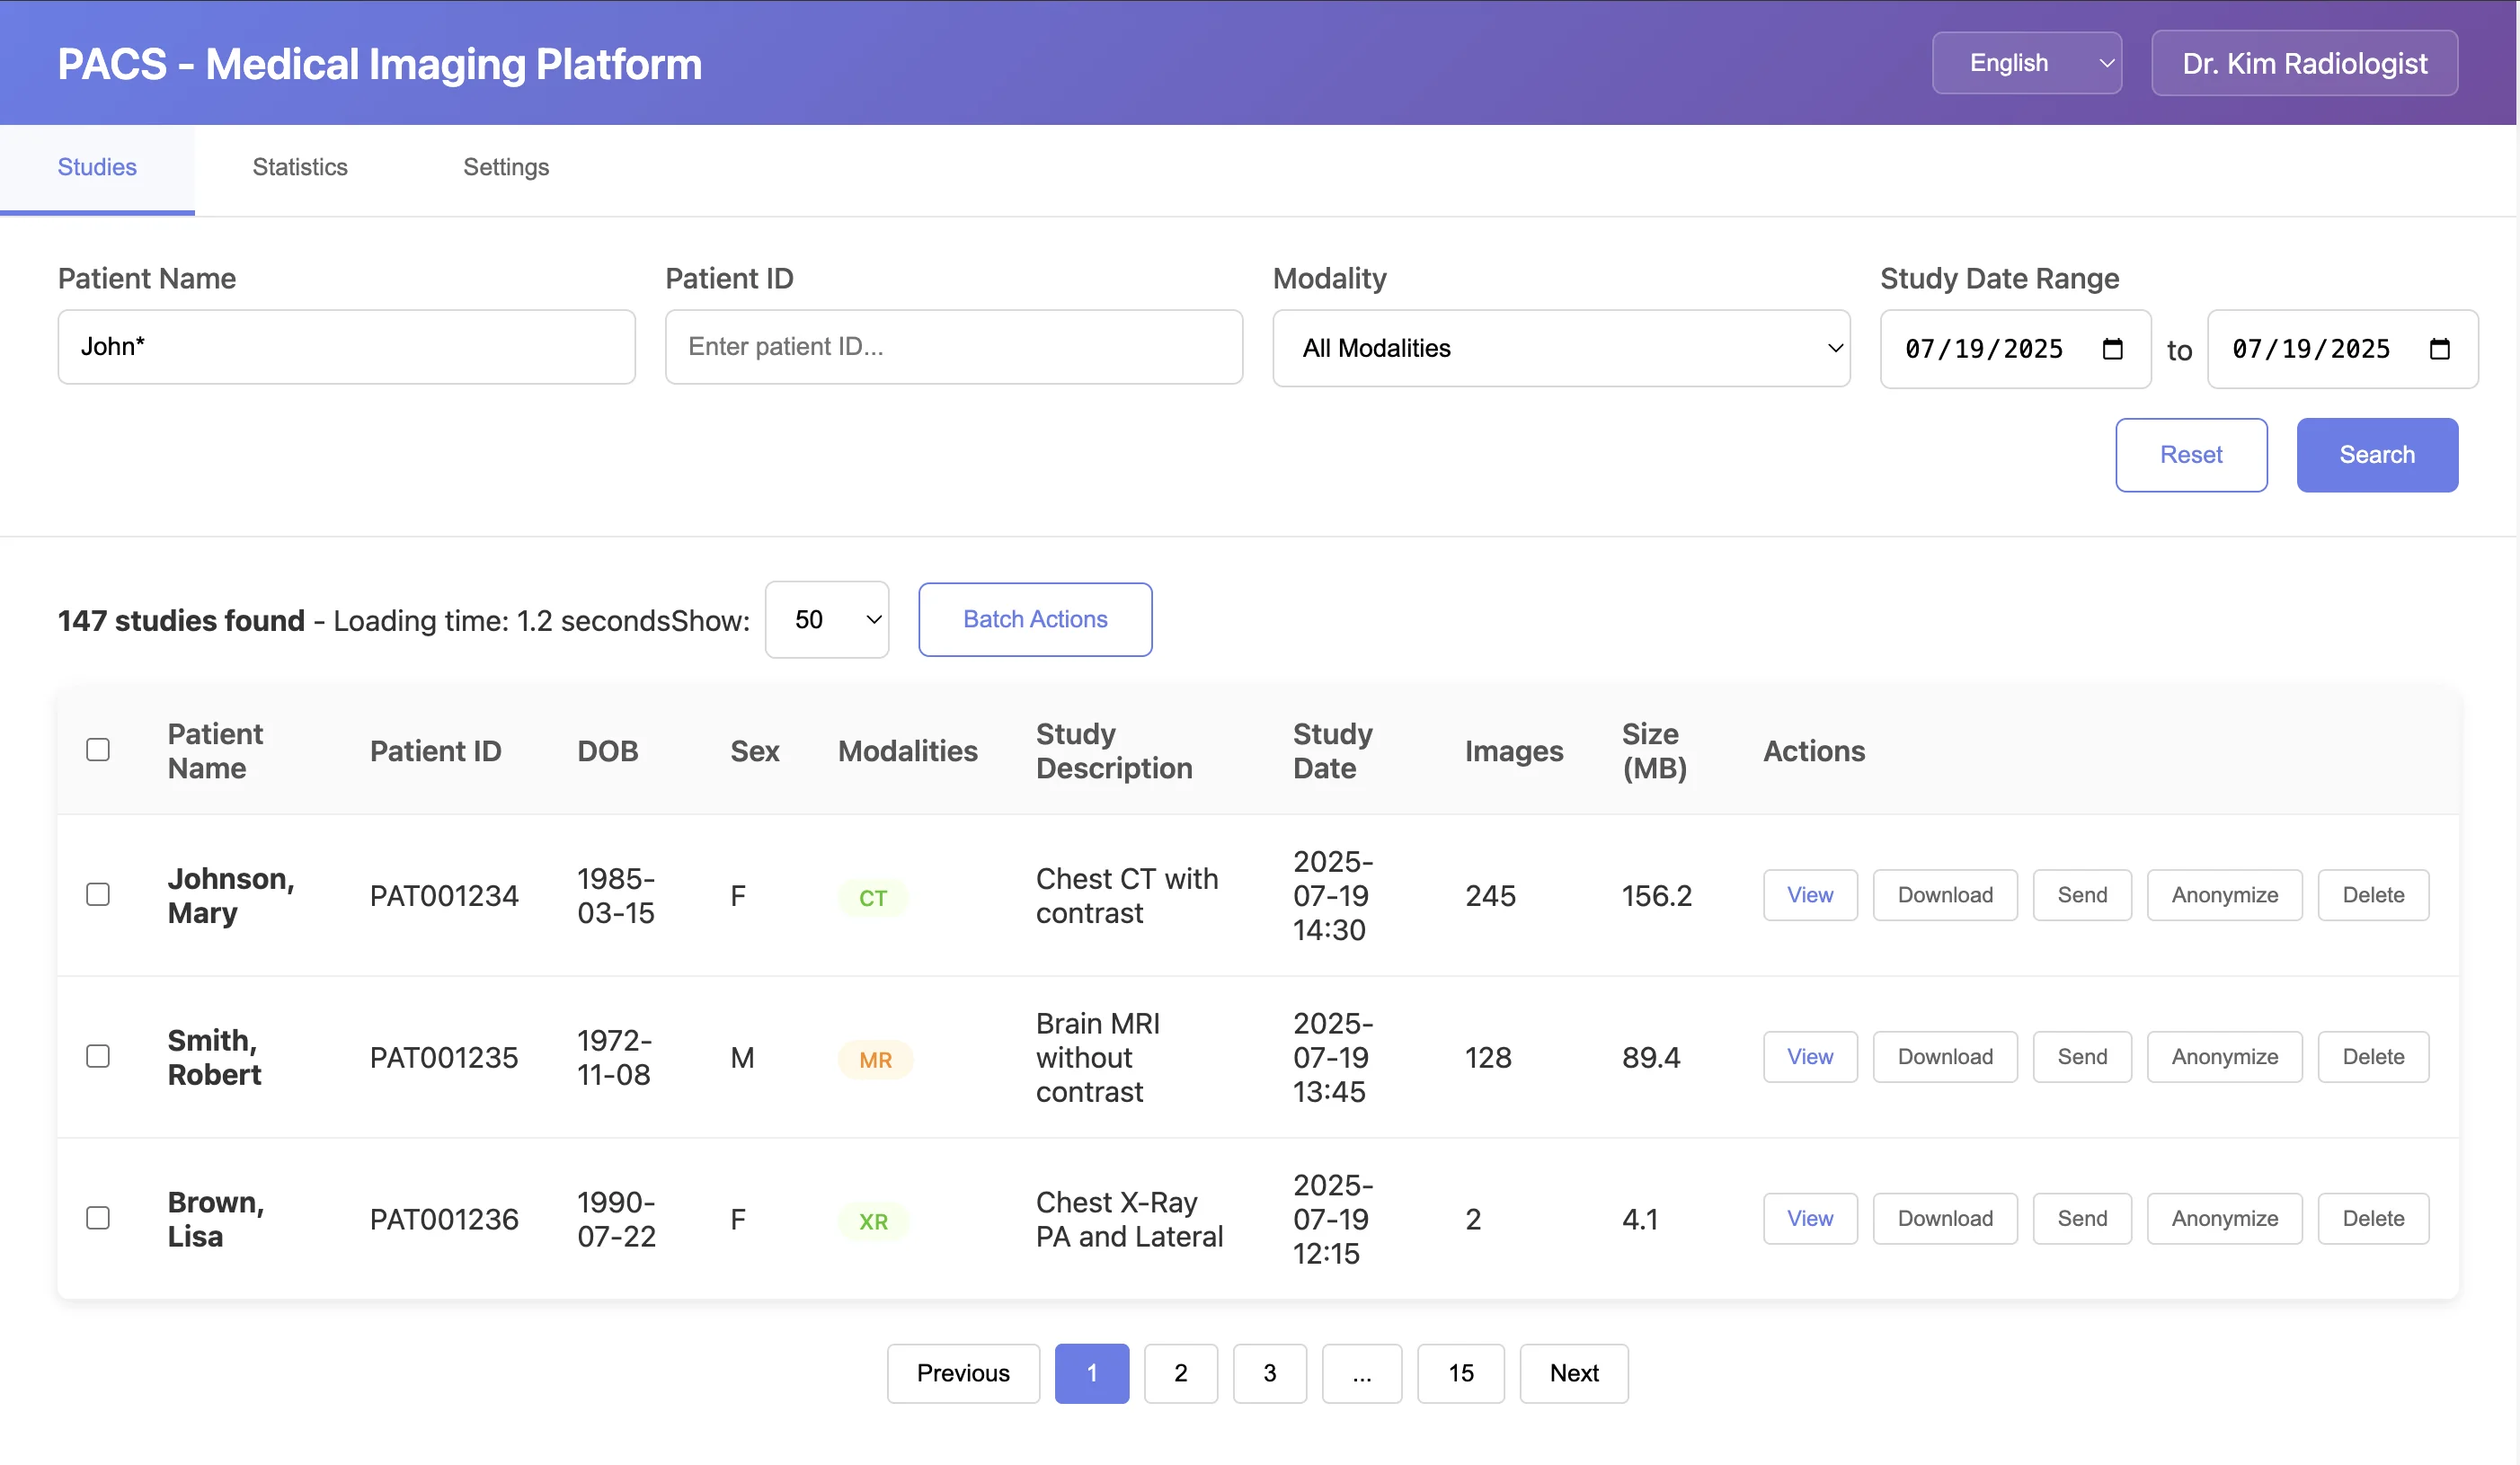Viewport: 2520px width, 1465px height.
Task: Check Johnson, Mary's row checkbox
Action: tap(97, 895)
